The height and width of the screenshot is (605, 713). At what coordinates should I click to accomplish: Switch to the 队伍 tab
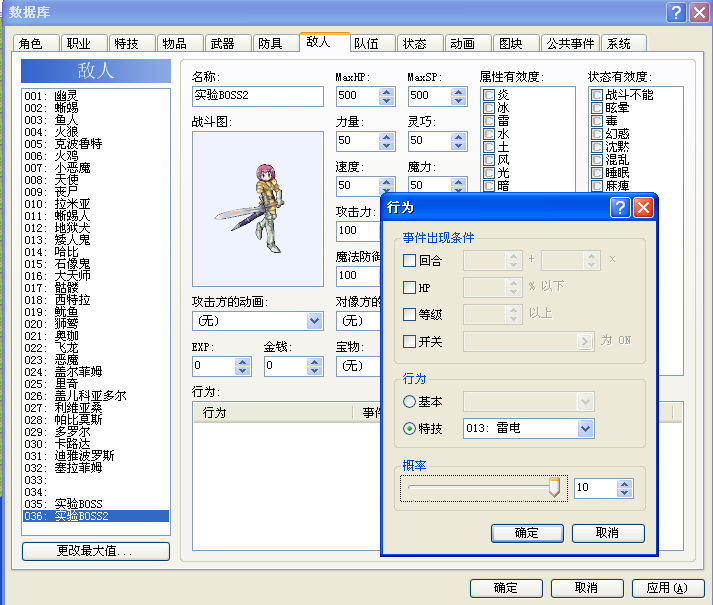[372, 44]
